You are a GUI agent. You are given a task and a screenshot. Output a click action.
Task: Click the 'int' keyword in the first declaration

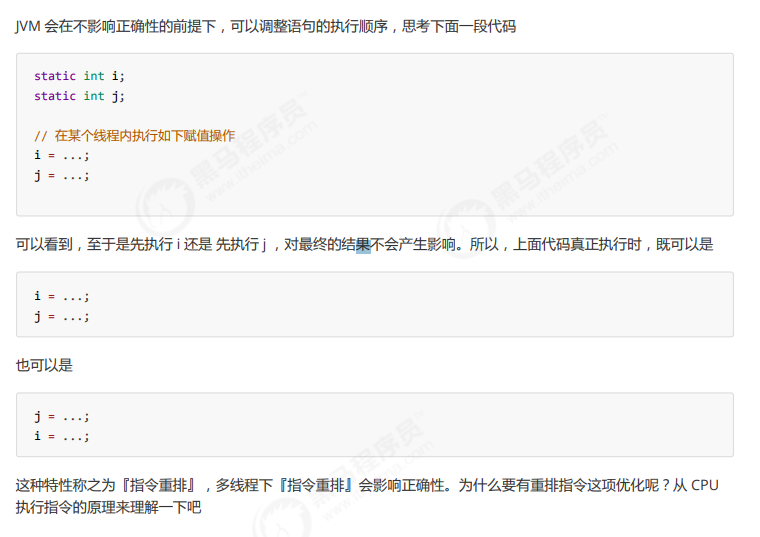[x=94, y=76]
